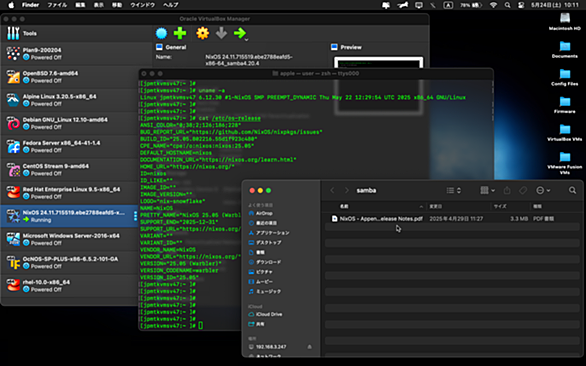The image size is (586, 366).
Task: Select the rhel-10.0-x86_64 virtual machine
Action: point(70,286)
